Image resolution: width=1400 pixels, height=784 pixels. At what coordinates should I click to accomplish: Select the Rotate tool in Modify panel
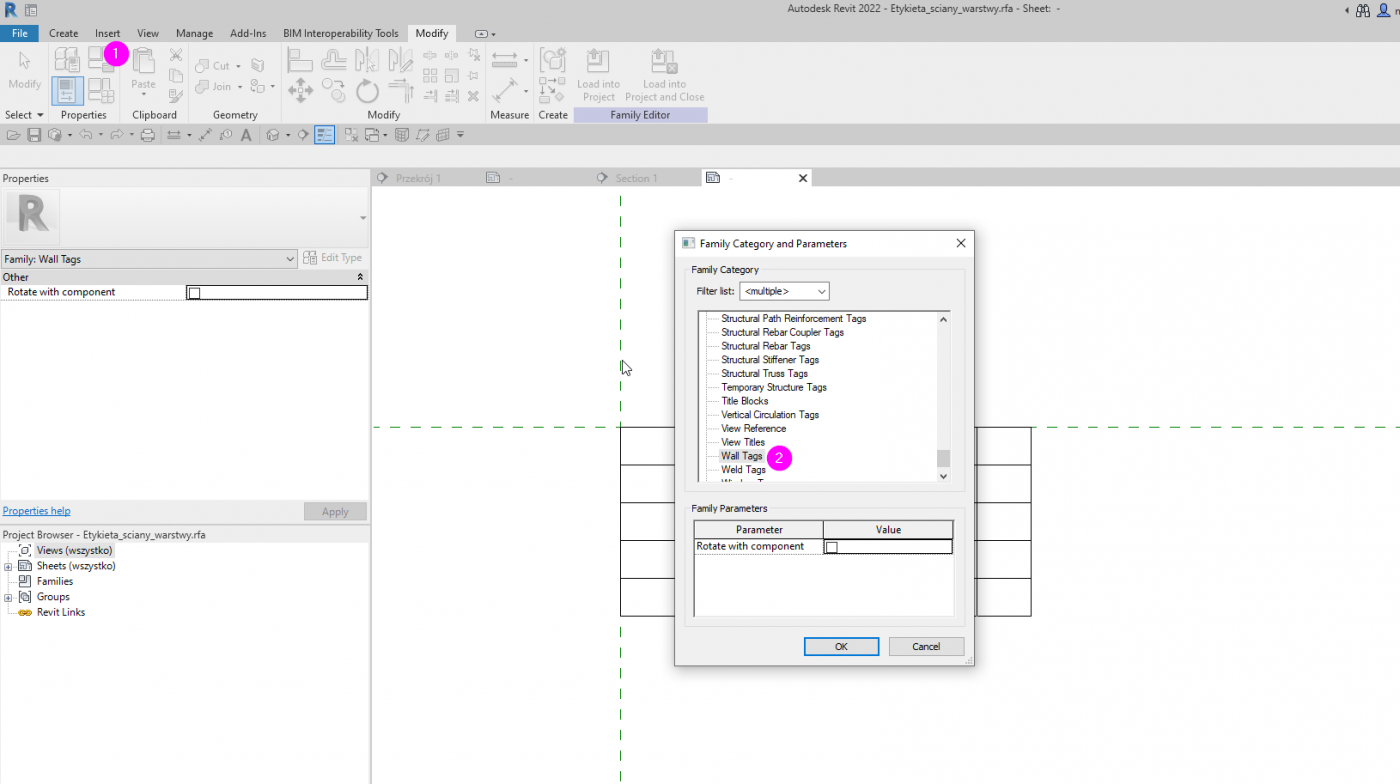coord(367,92)
